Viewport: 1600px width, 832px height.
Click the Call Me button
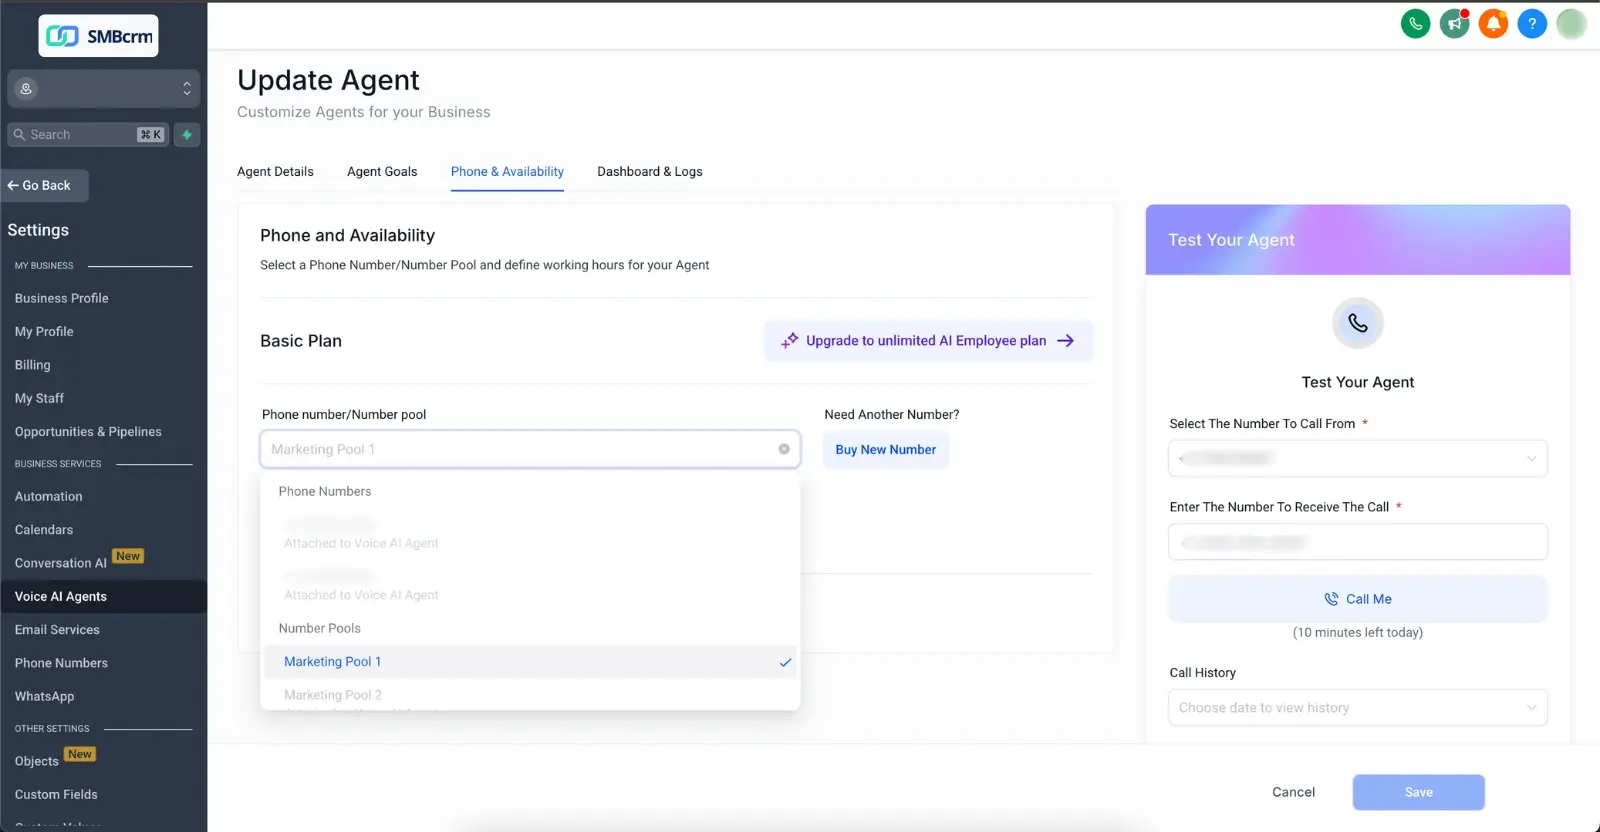(1358, 599)
